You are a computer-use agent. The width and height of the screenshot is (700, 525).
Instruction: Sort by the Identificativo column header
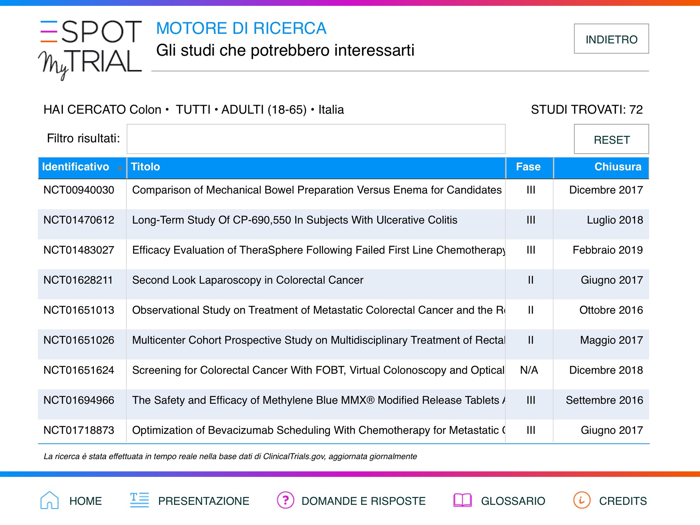82,167
